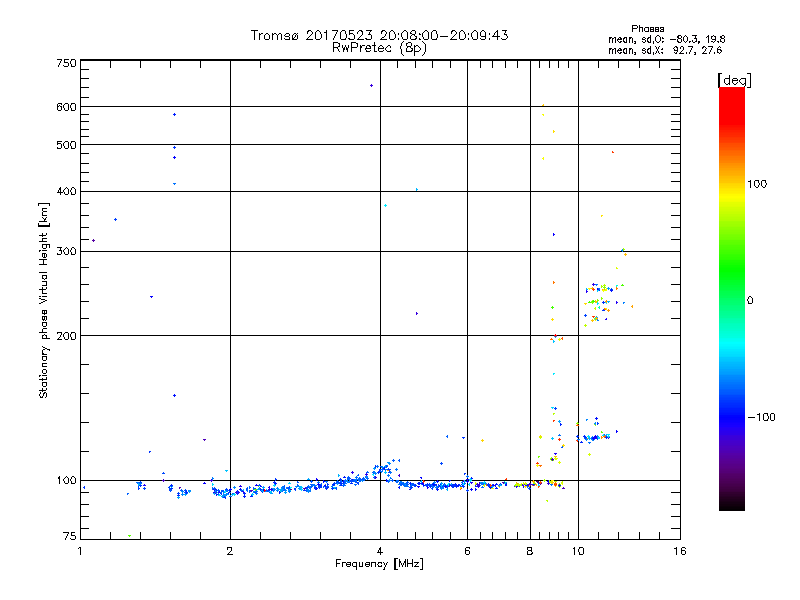This screenshot has height=600, width=800.
Task: Click the colorbar tick label '0'
Action: pos(750,301)
